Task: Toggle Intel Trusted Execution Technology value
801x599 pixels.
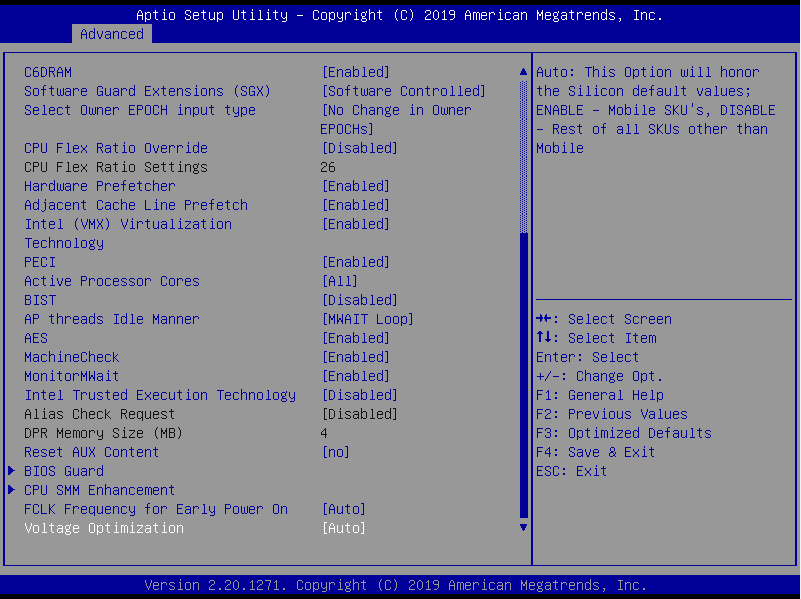Action: pos(359,395)
